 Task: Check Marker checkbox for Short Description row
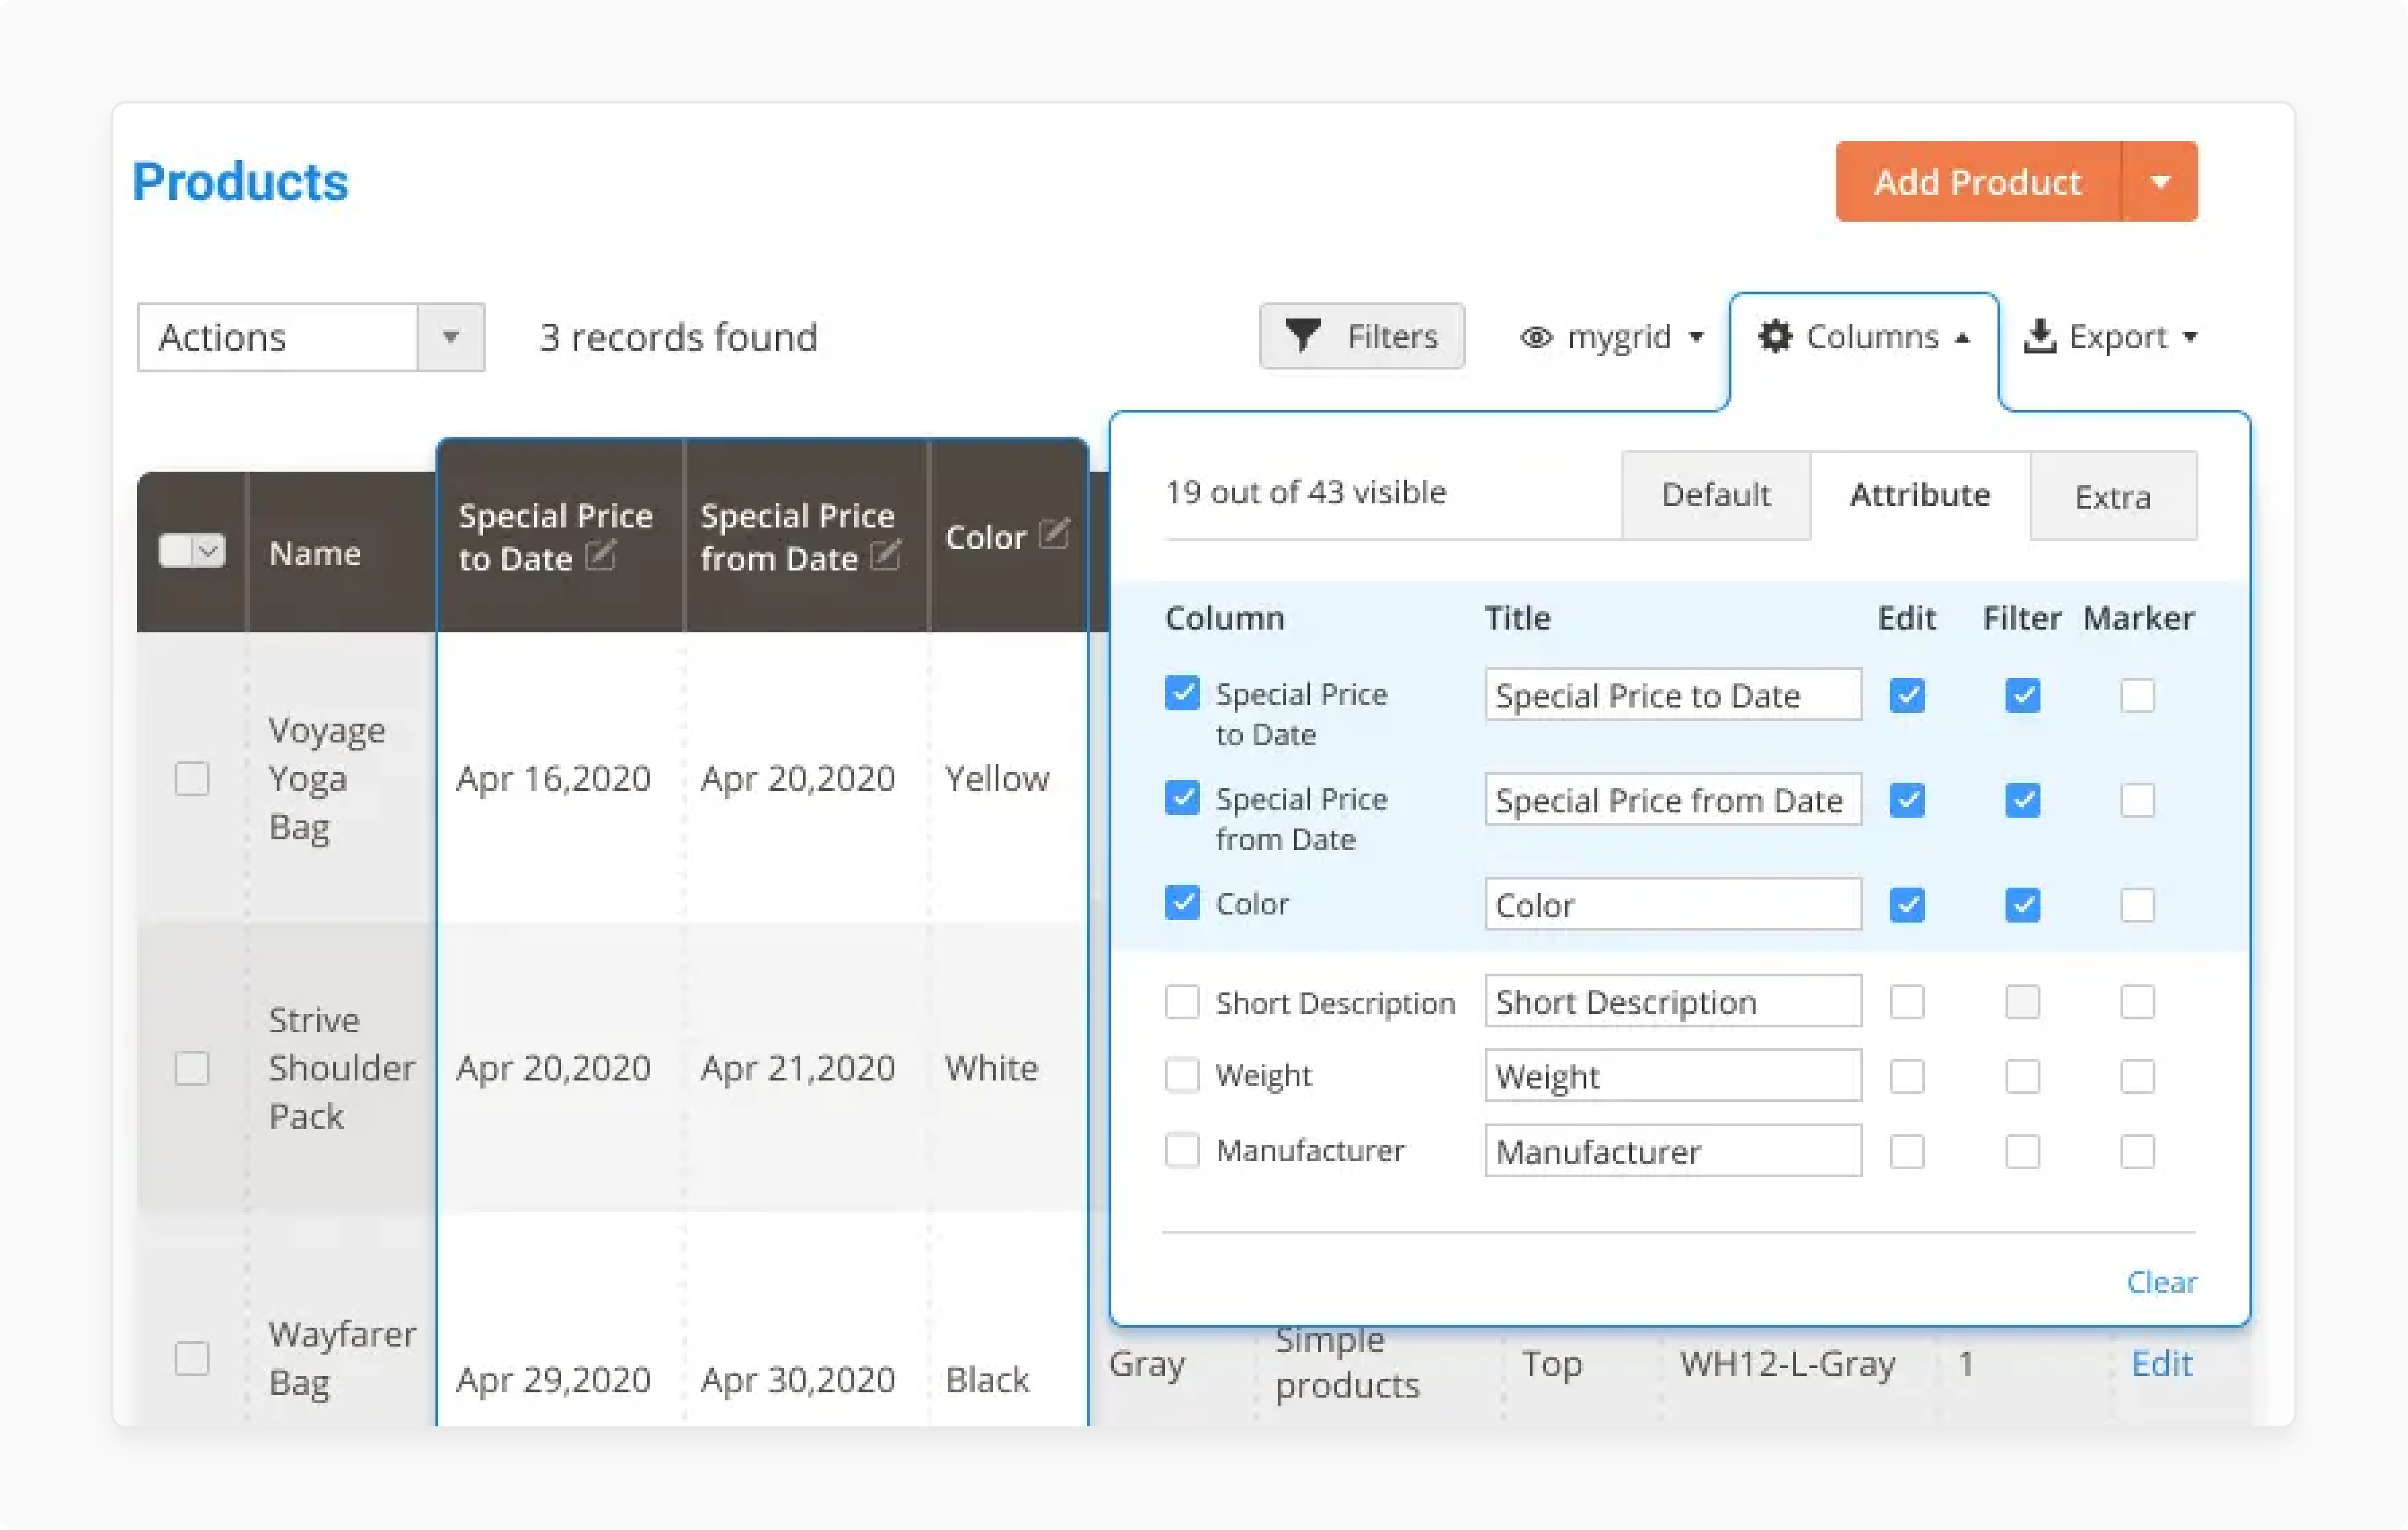[2137, 1002]
